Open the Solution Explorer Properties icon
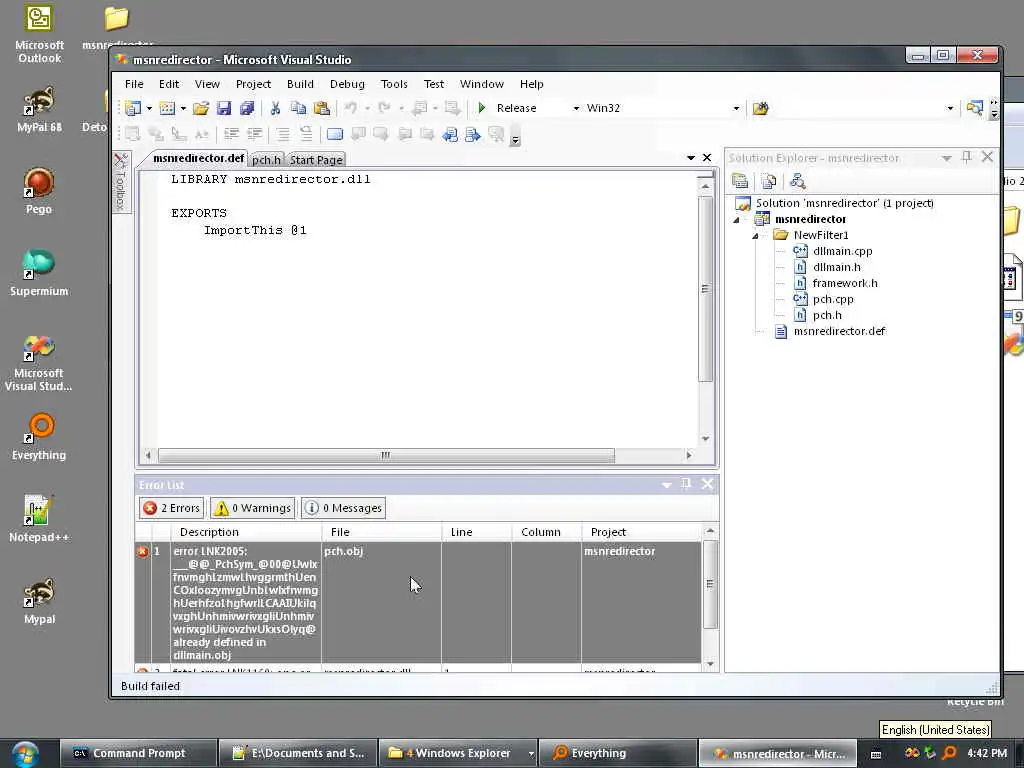Image resolution: width=1024 pixels, height=768 pixels. coord(740,181)
